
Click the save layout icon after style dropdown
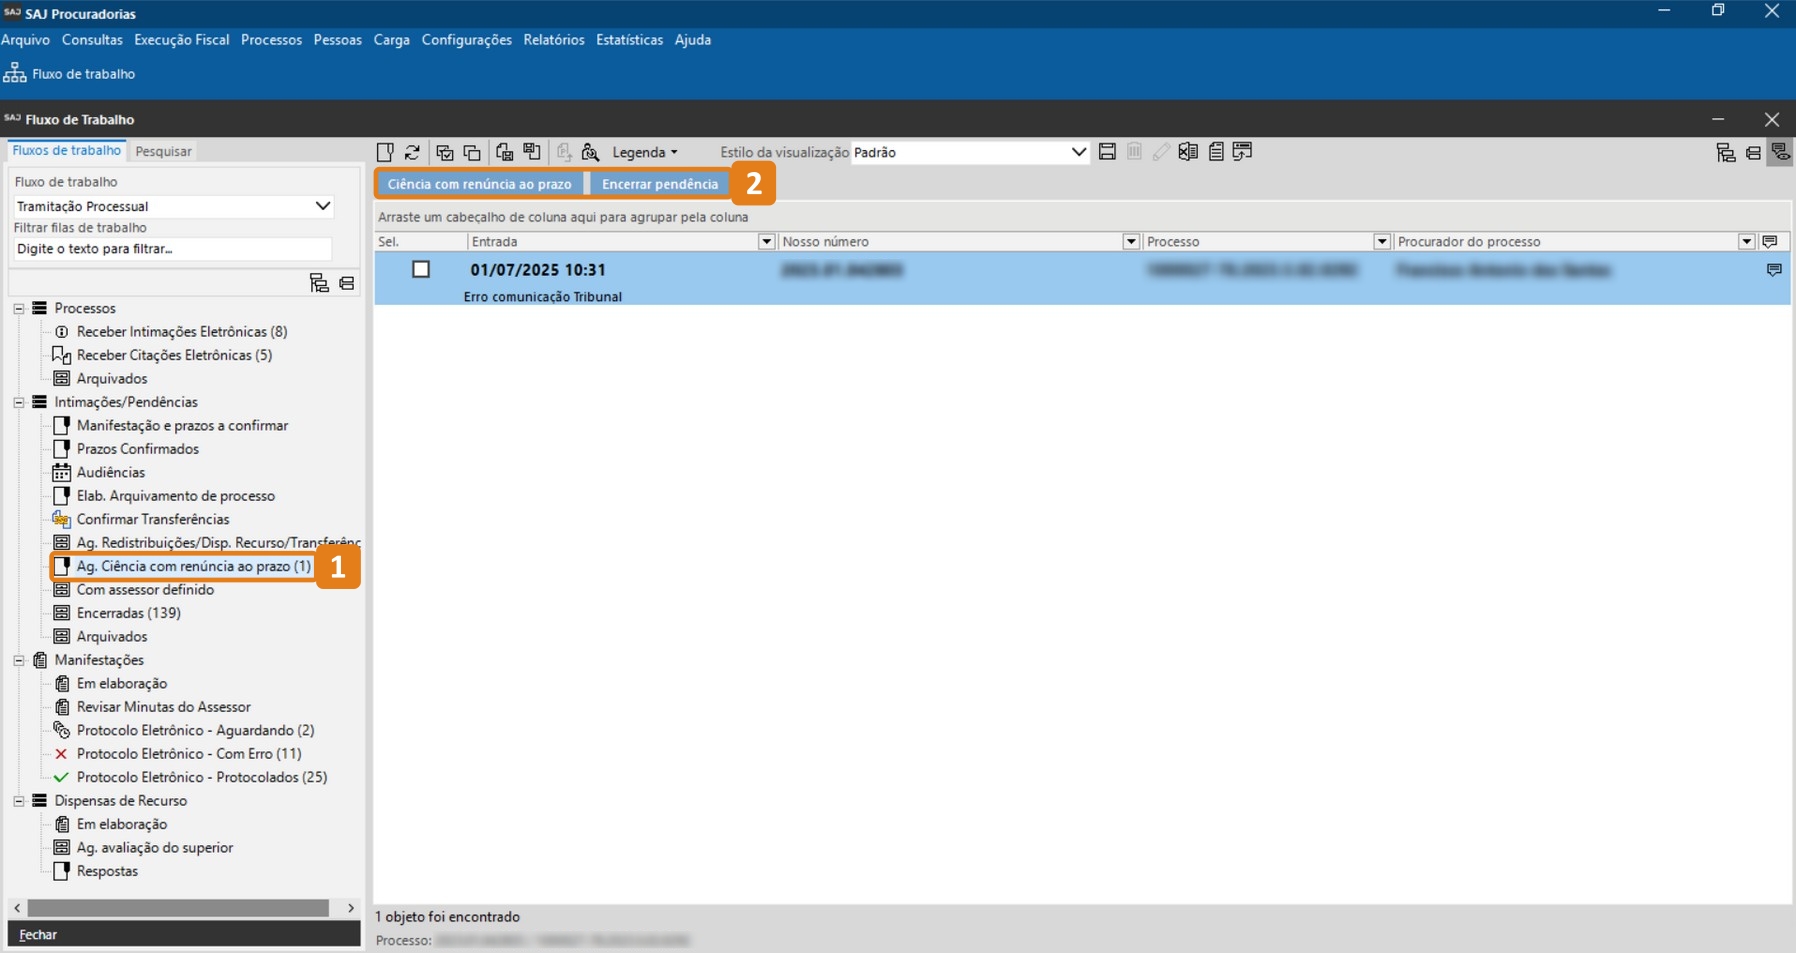point(1107,152)
